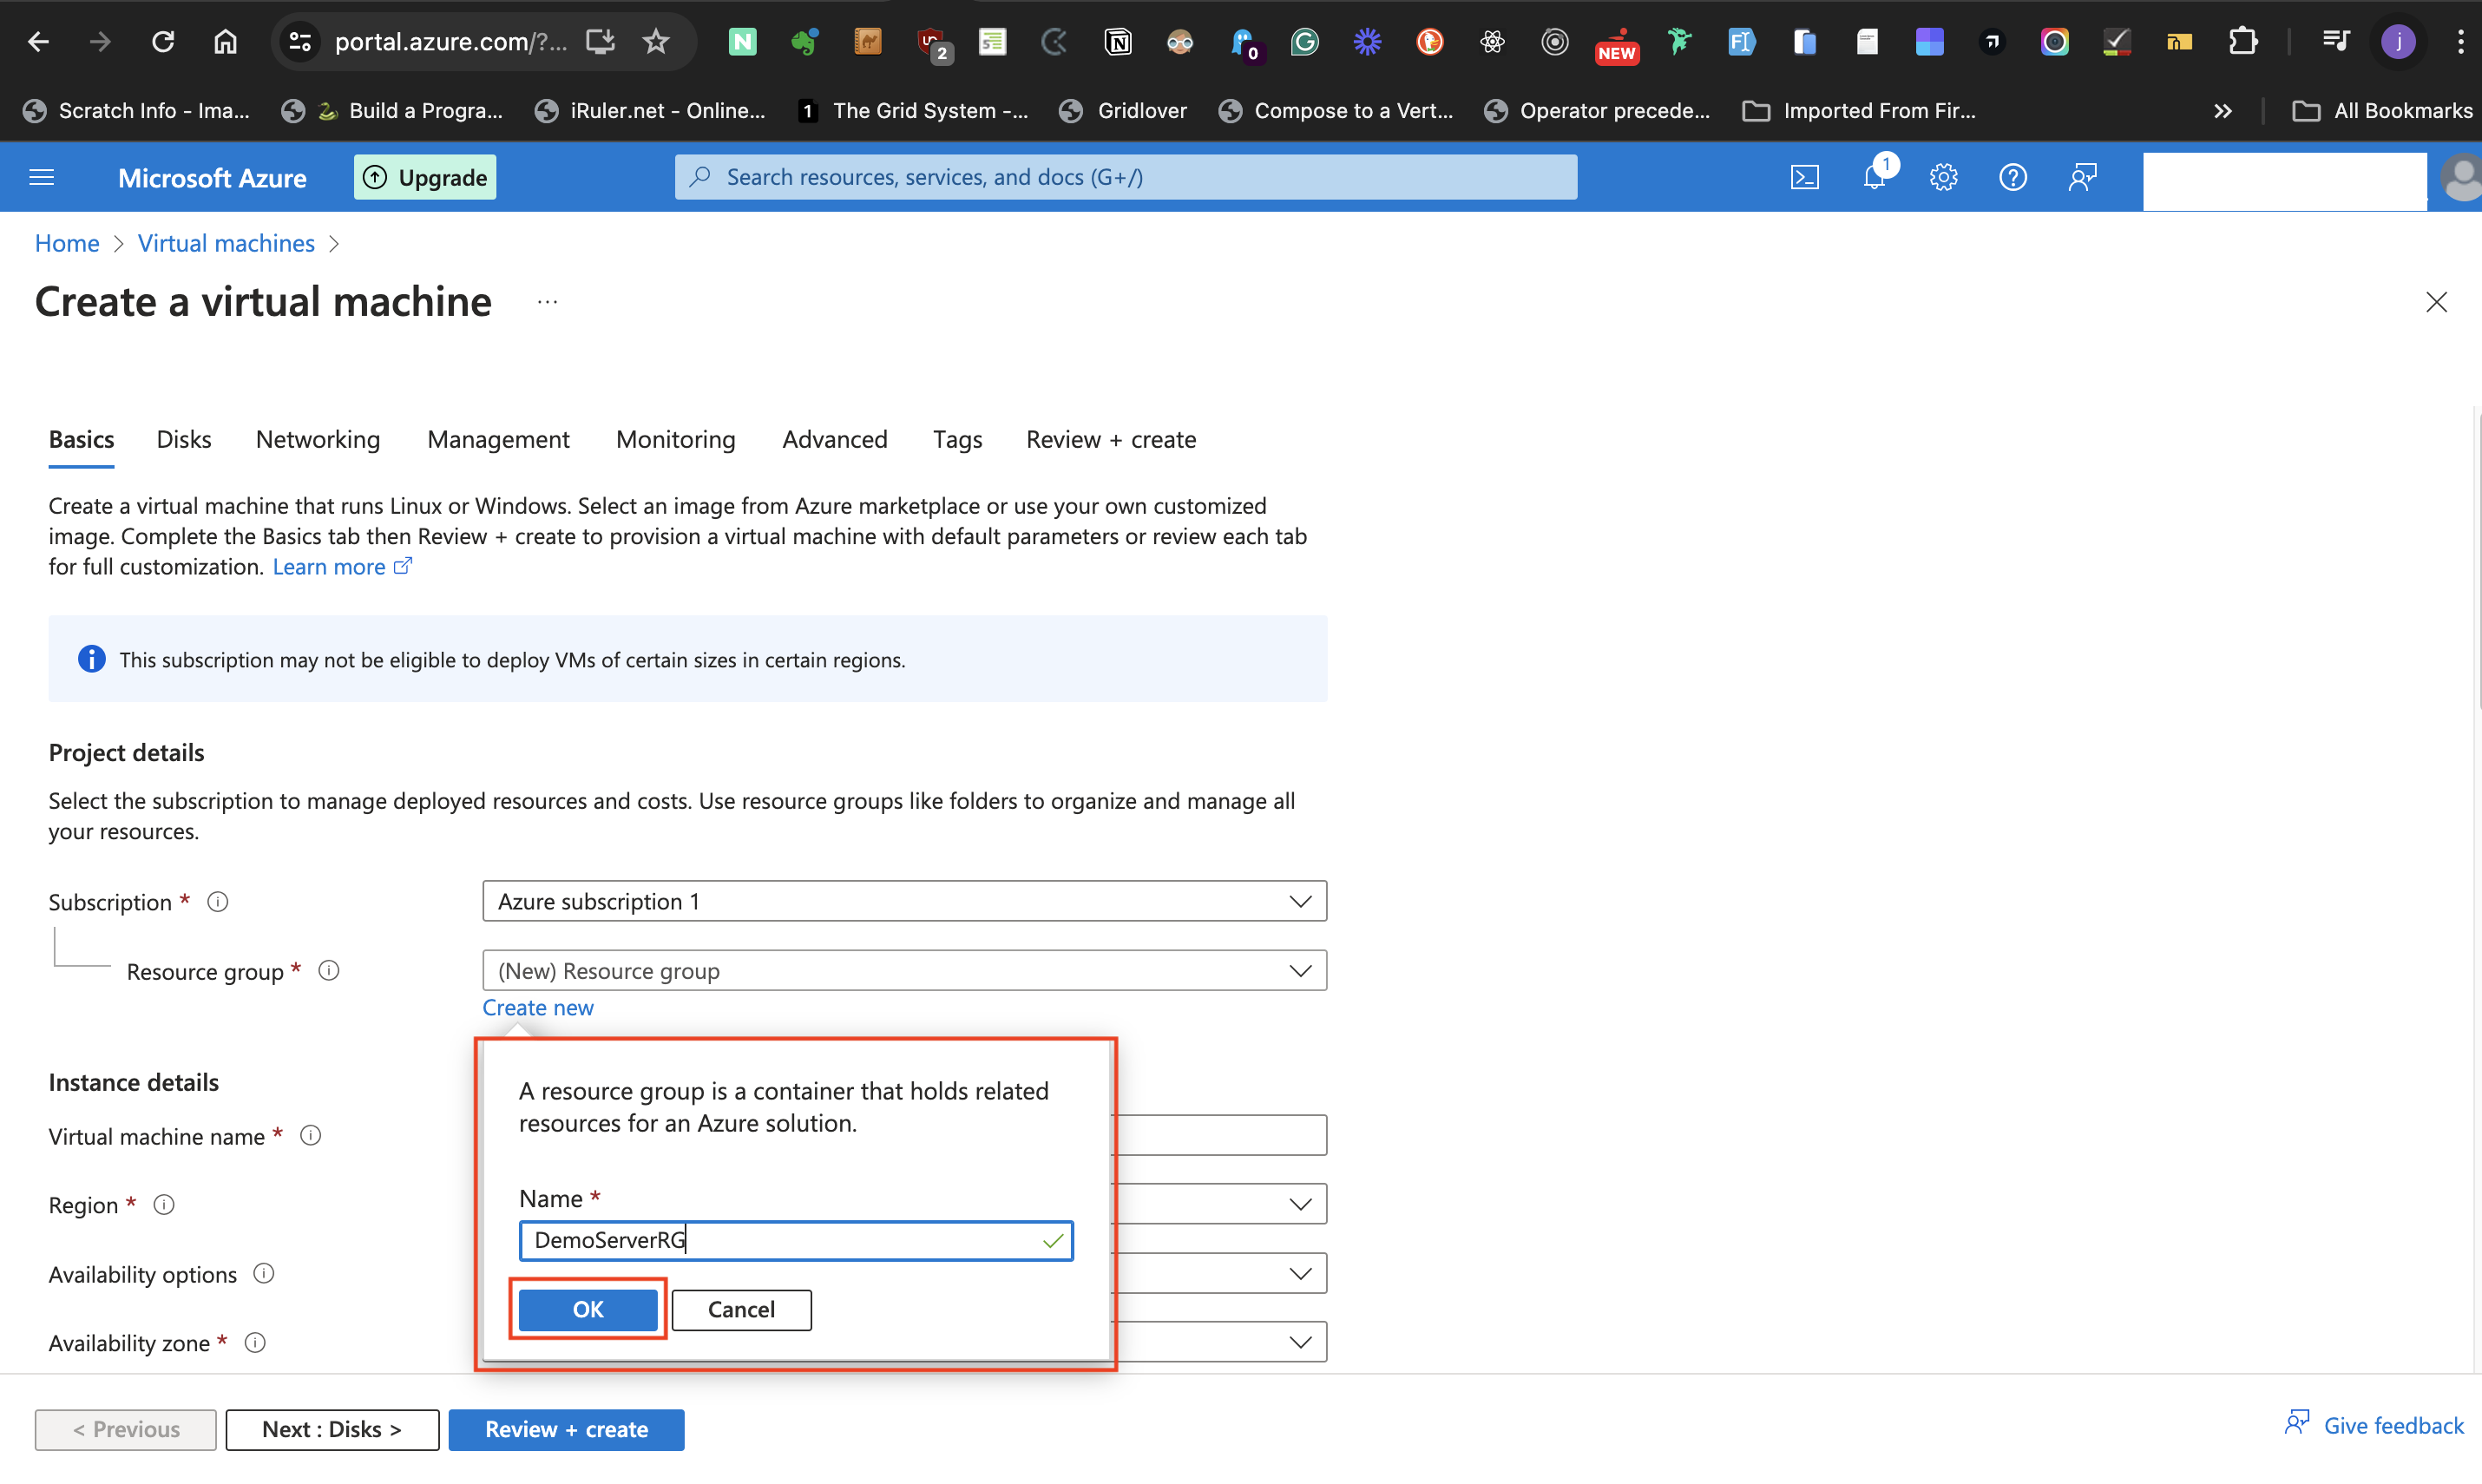Switch to the Disks tab
Screen dimensions: 2482x1484
183,439
